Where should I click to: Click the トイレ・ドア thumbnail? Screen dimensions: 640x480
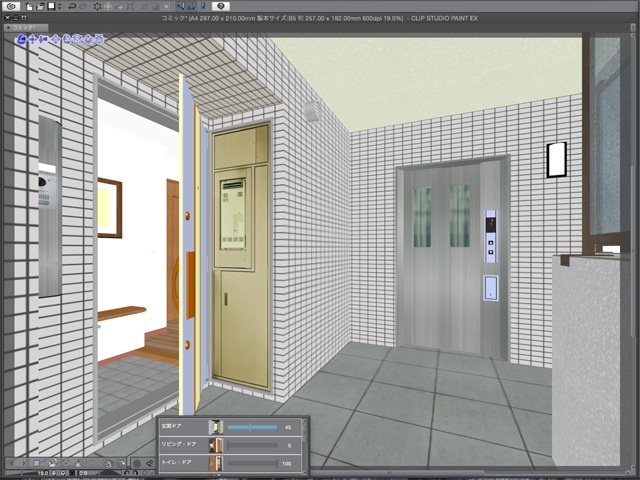(216, 463)
